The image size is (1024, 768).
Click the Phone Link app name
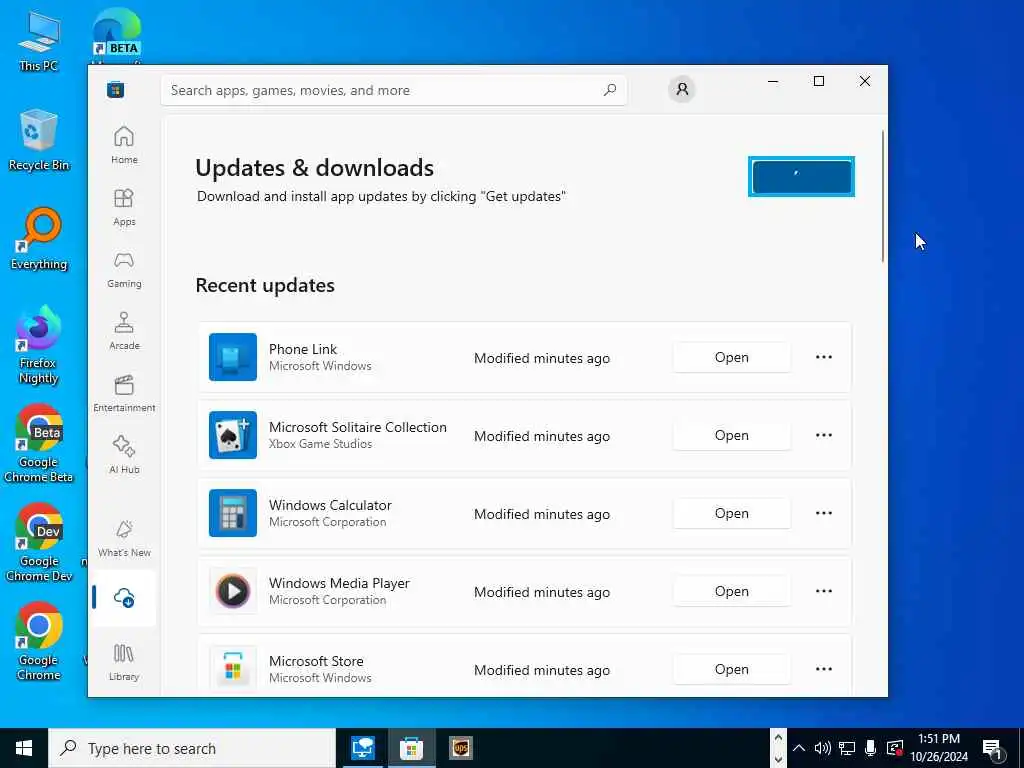tap(303, 349)
